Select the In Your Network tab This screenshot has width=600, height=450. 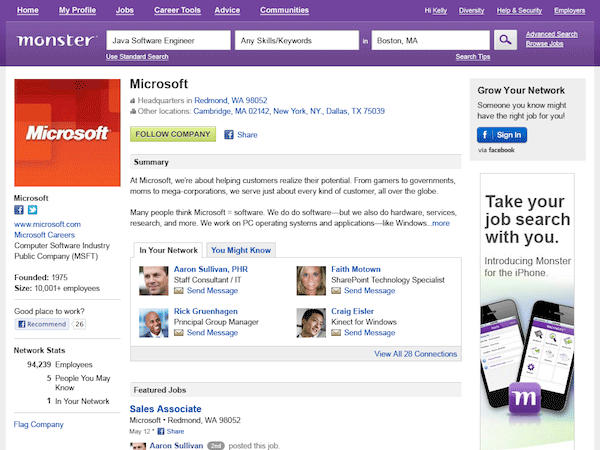pos(168,250)
